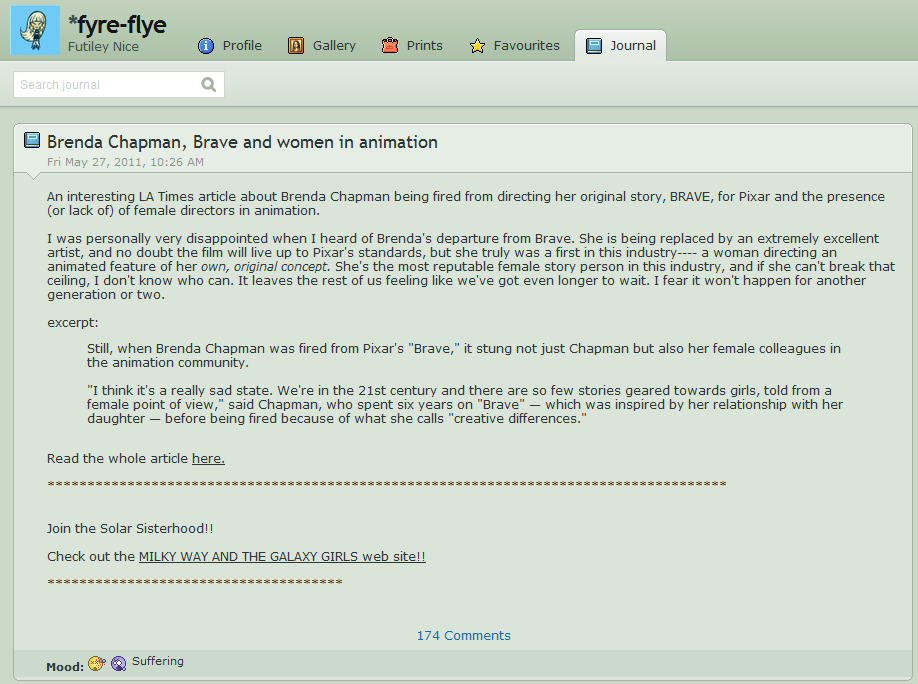This screenshot has width=918, height=684.
Task: Click the Futiley Nice tagline text
Action: tap(103, 47)
